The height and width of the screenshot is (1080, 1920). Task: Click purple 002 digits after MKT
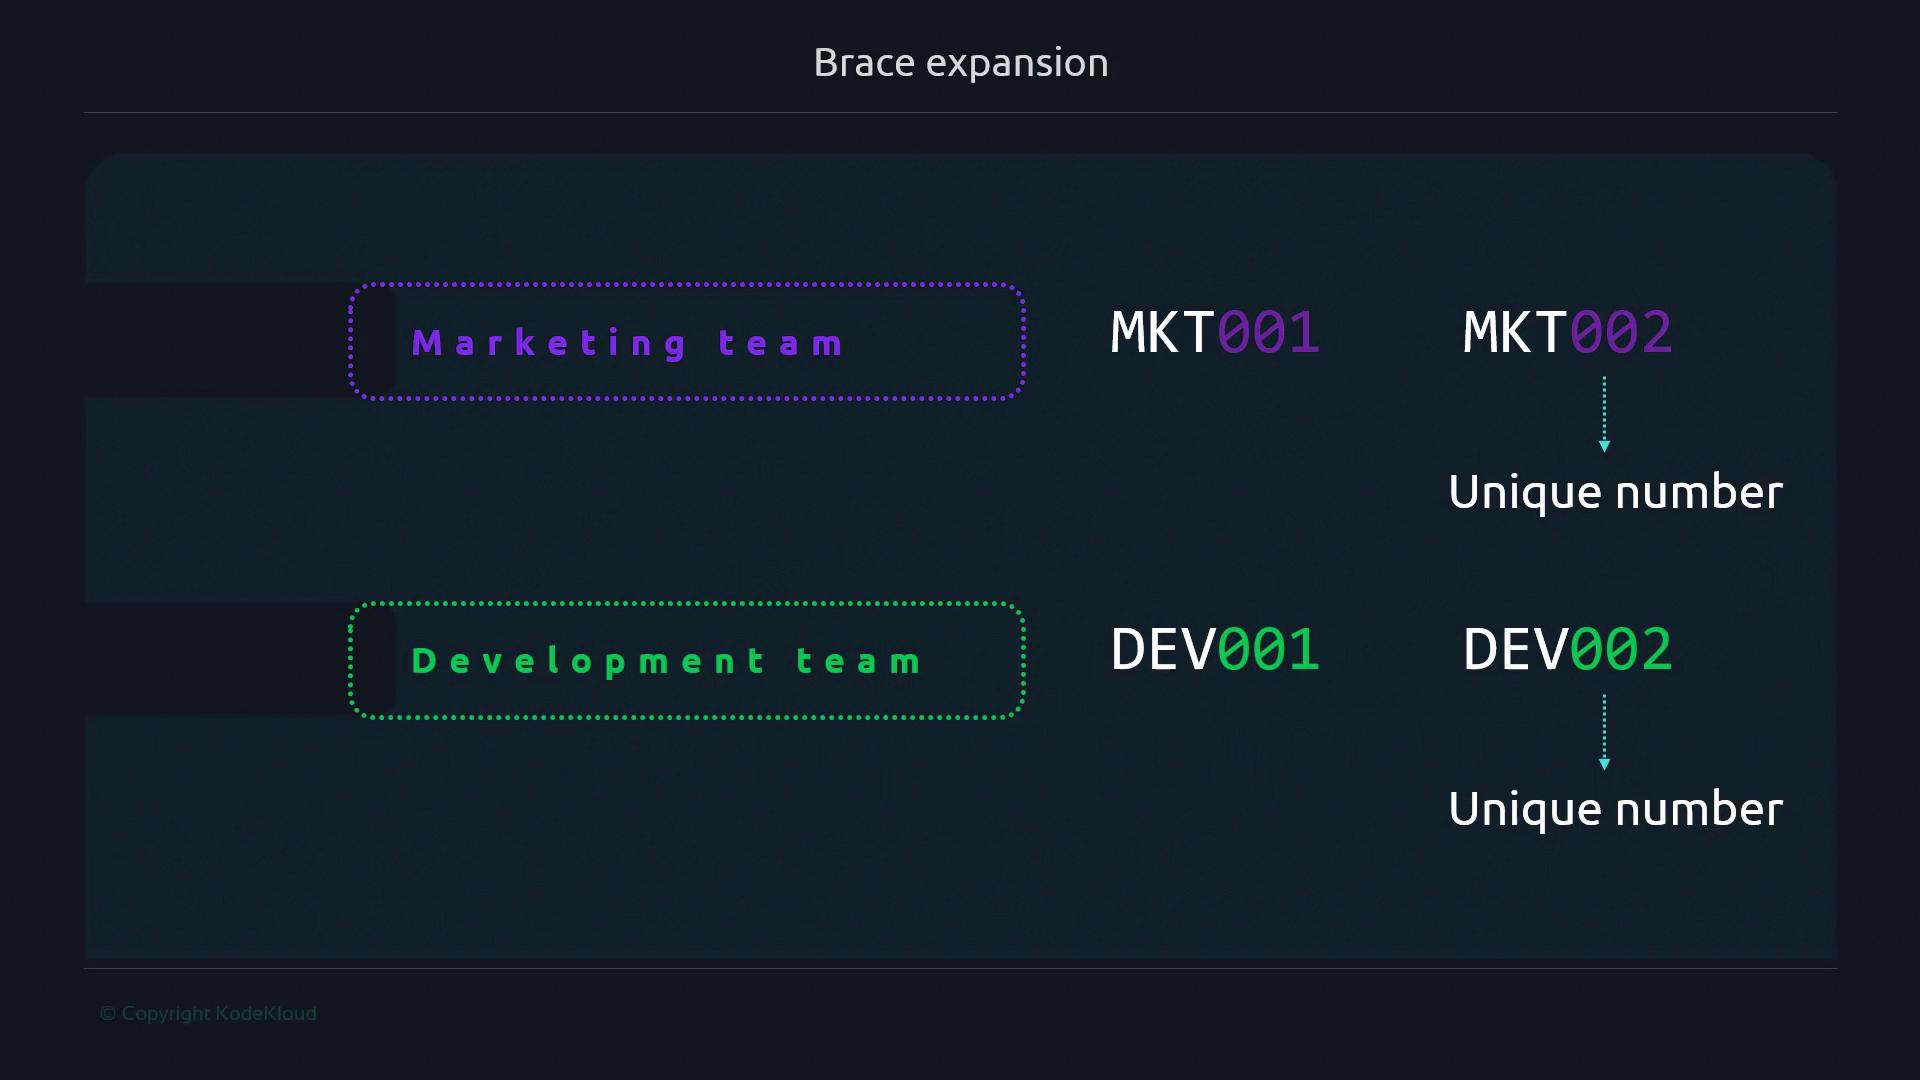[1621, 333]
